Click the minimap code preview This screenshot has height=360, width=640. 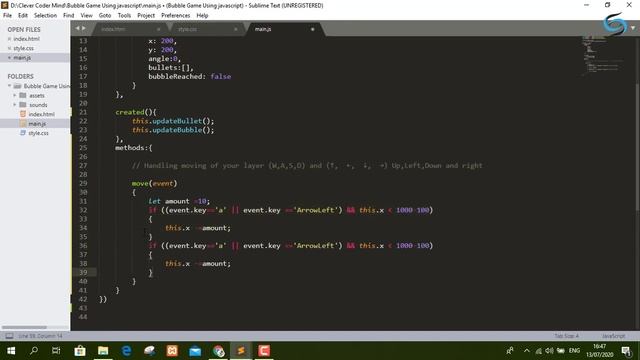click(602, 55)
